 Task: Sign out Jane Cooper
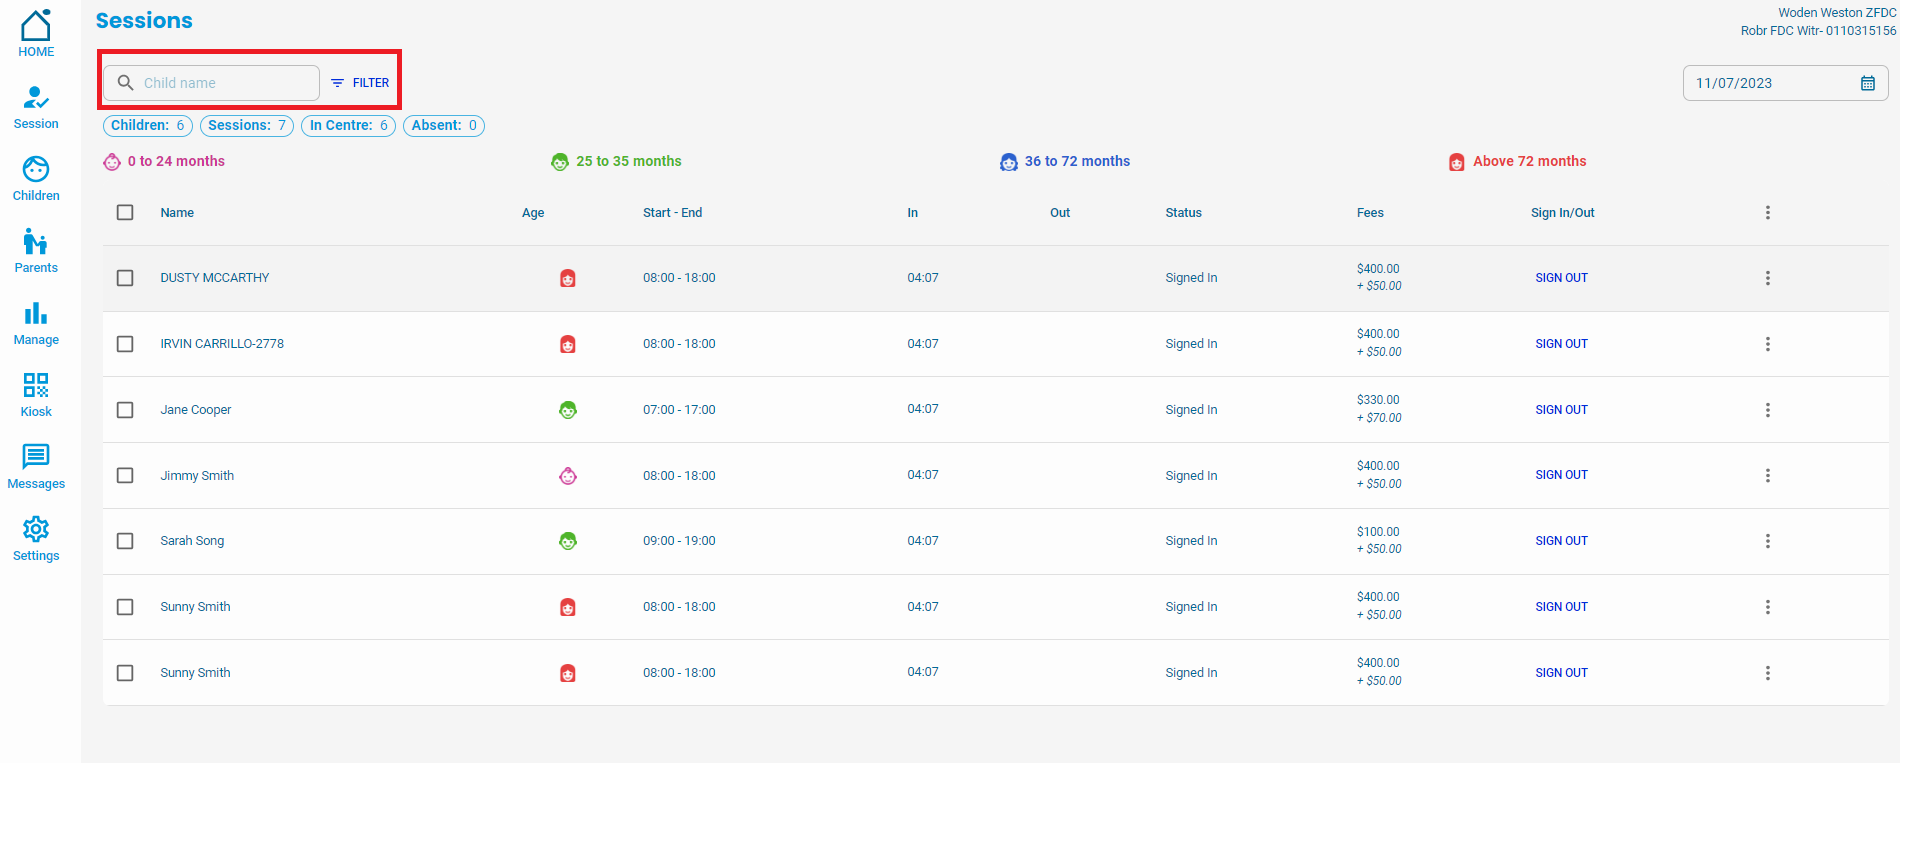[1562, 410]
